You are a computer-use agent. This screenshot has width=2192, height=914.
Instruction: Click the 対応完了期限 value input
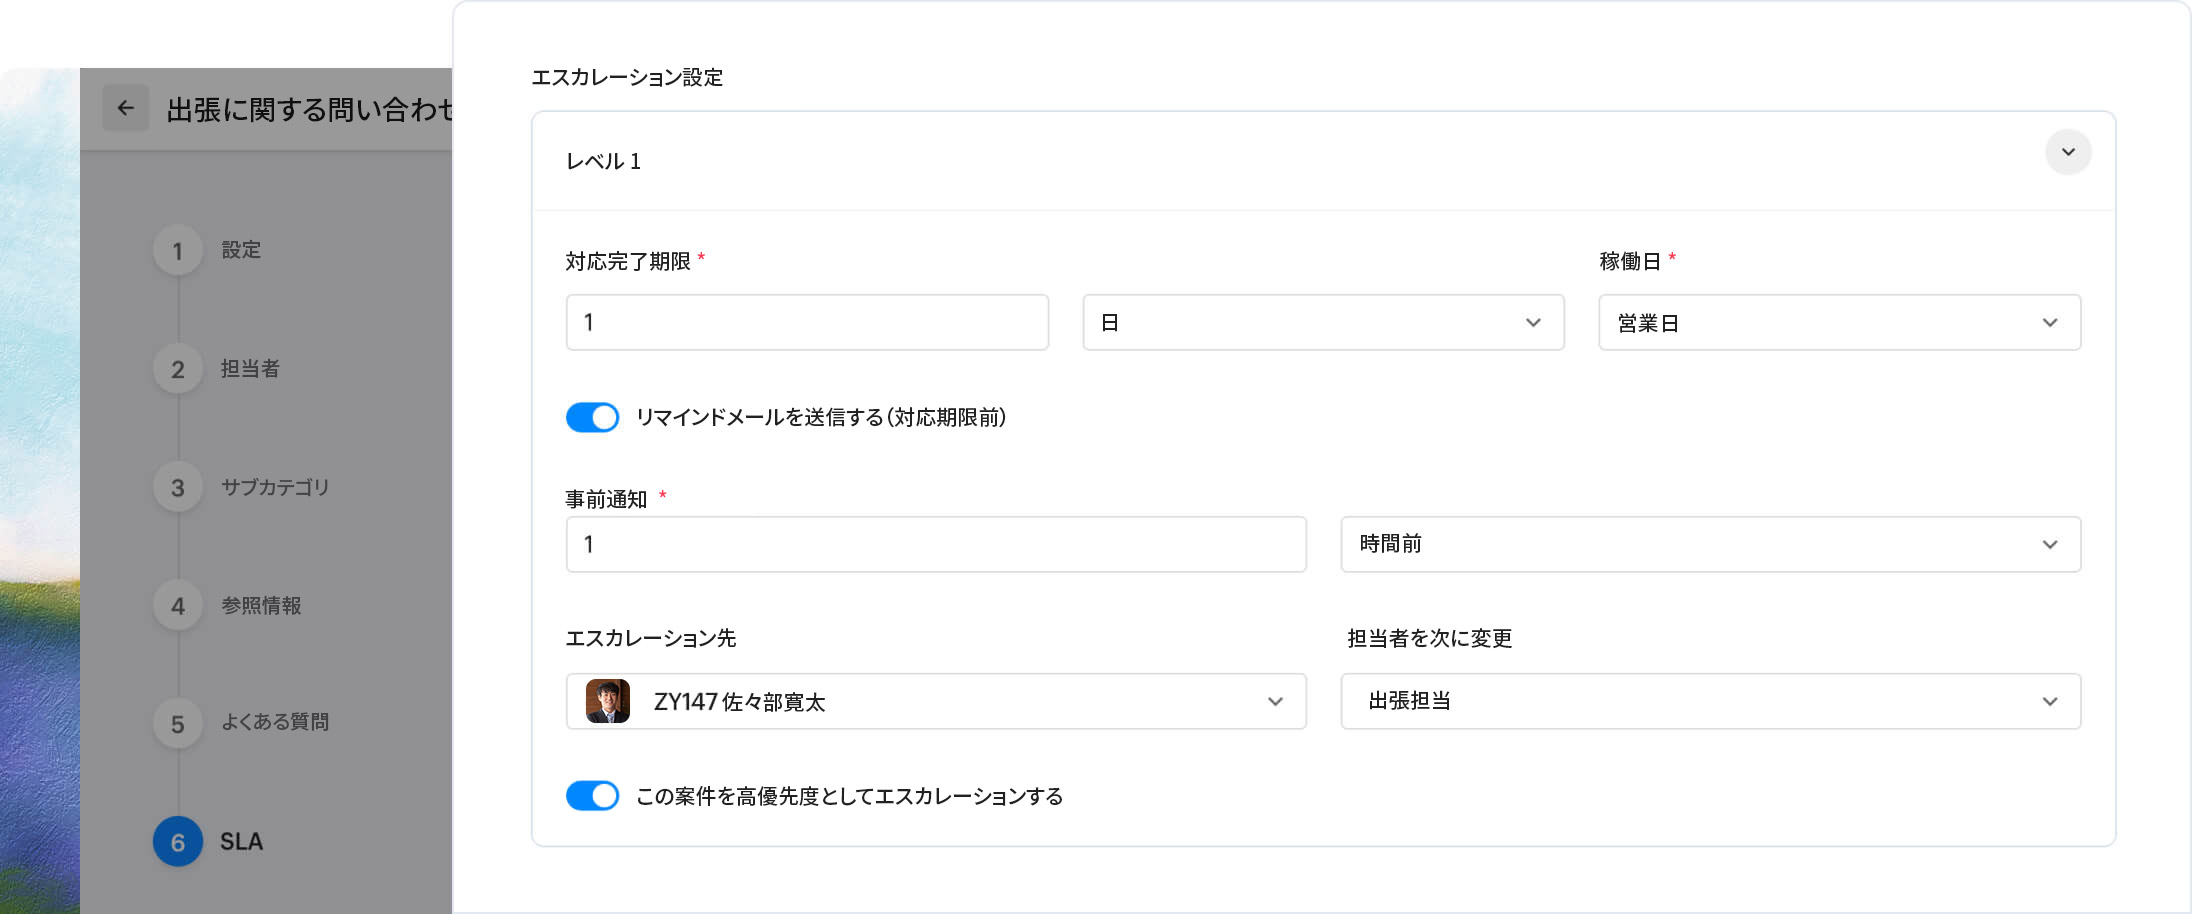tap(806, 322)
